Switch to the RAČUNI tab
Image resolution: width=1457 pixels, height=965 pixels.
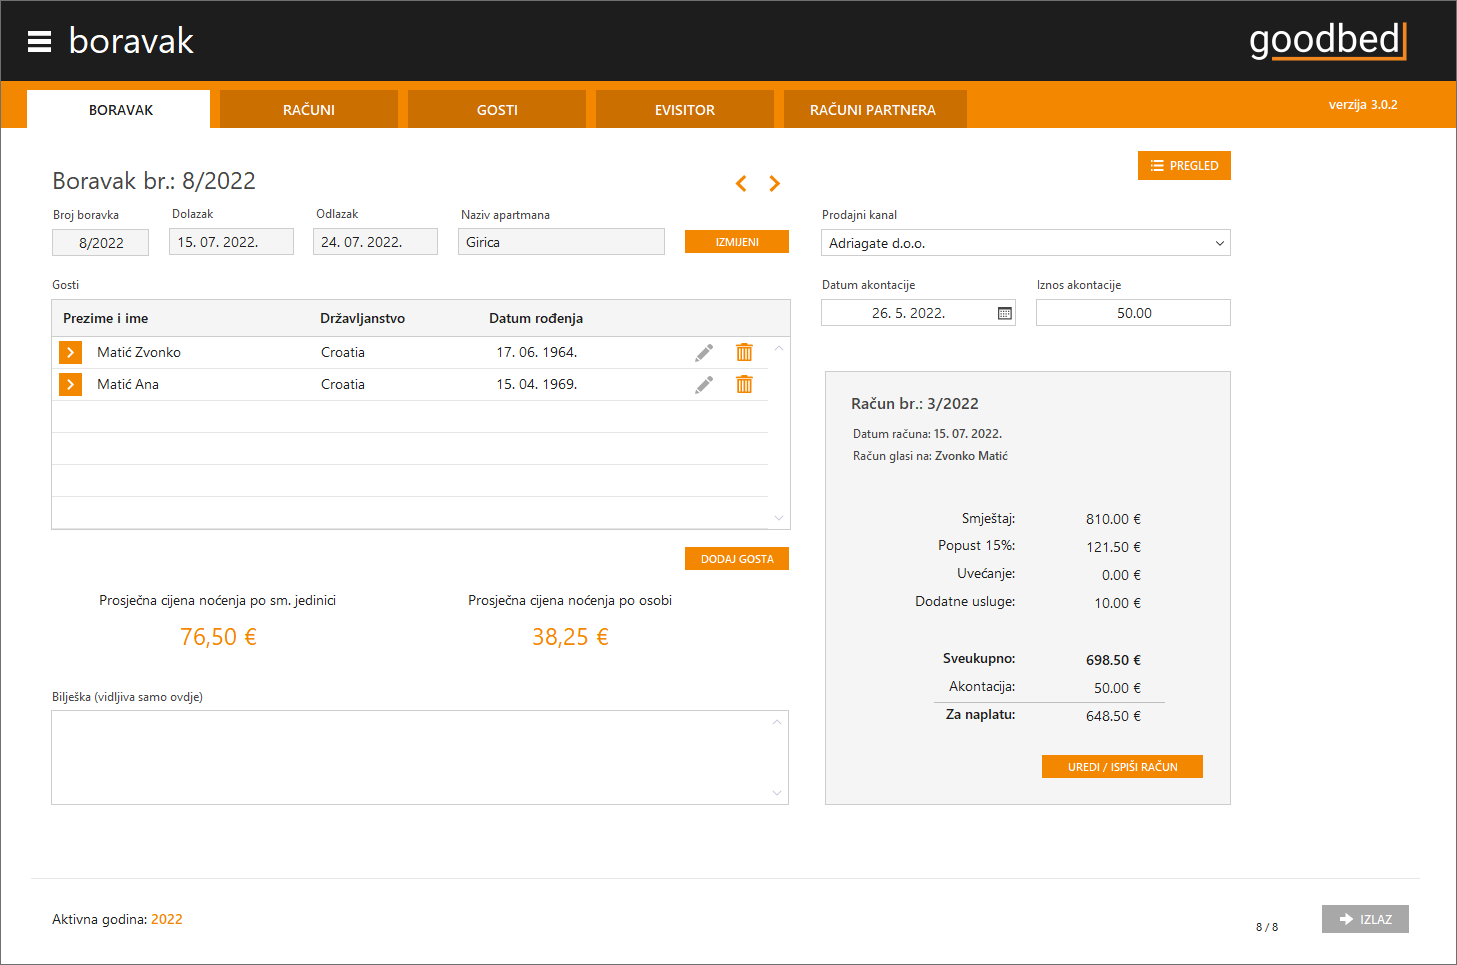point(309,109)
